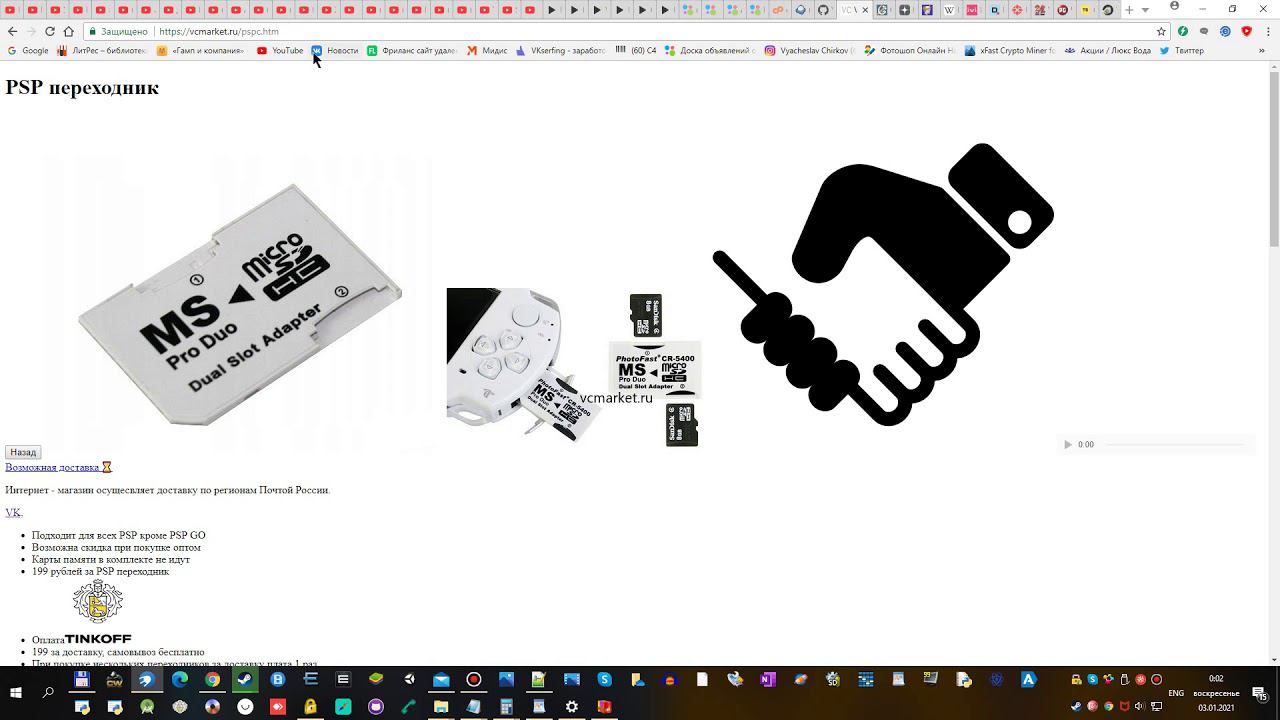Open the Mail app from taskbar
1280x720 pixels.
(441, 679)
